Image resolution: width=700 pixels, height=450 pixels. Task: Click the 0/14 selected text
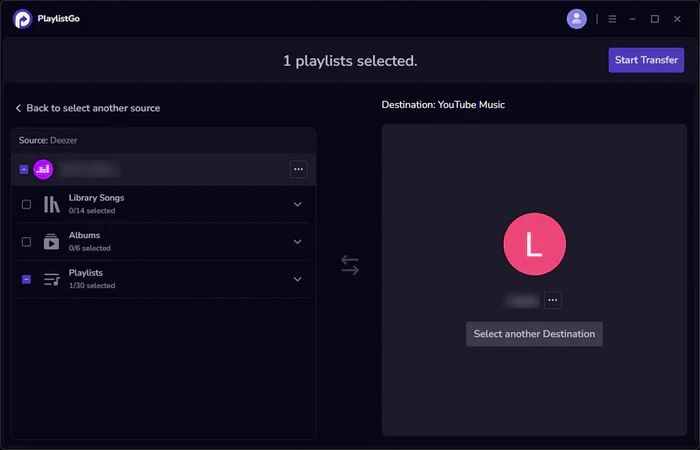pyautogui.click(x=92, y=211)
